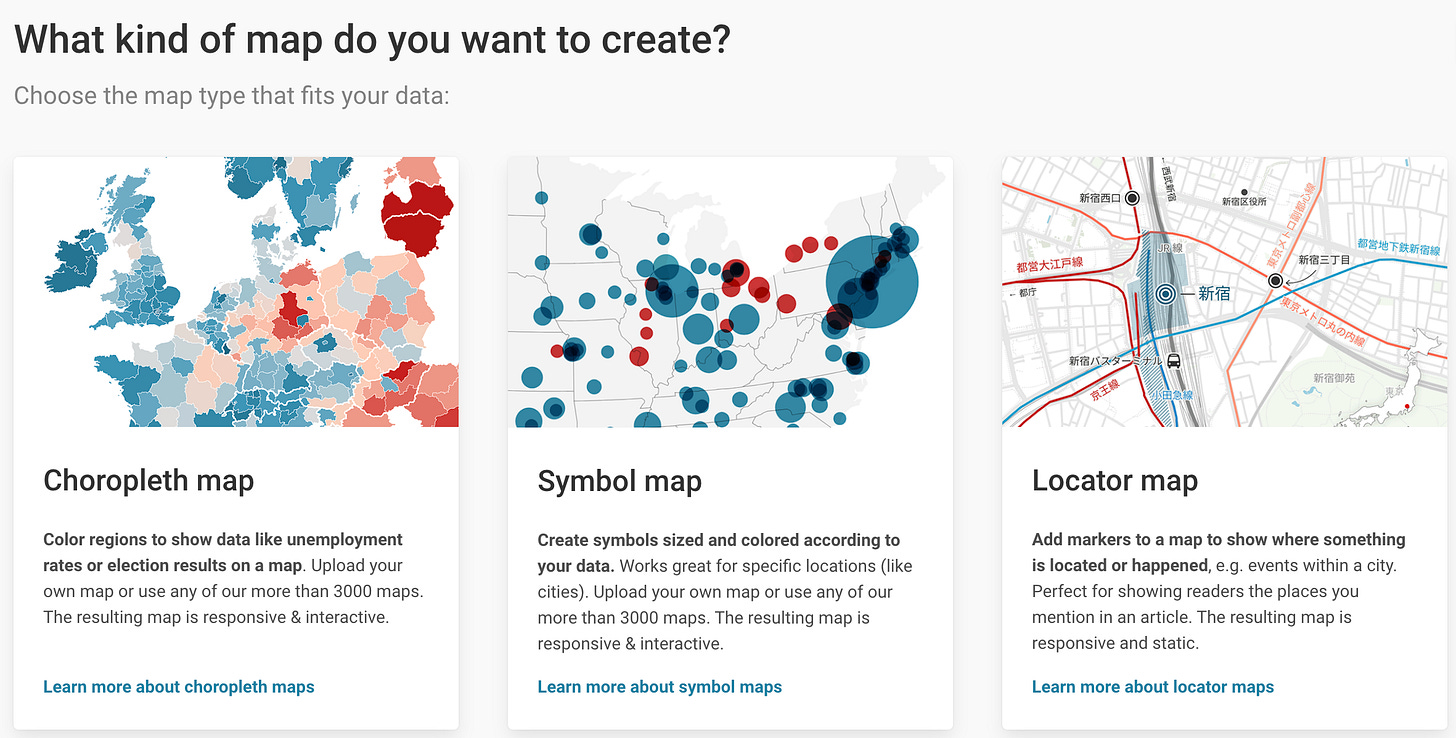Image resolution: width=1456 pixels, height=738 pixels.
Task: Select the Choropleth map card
Action: point(236,440)
